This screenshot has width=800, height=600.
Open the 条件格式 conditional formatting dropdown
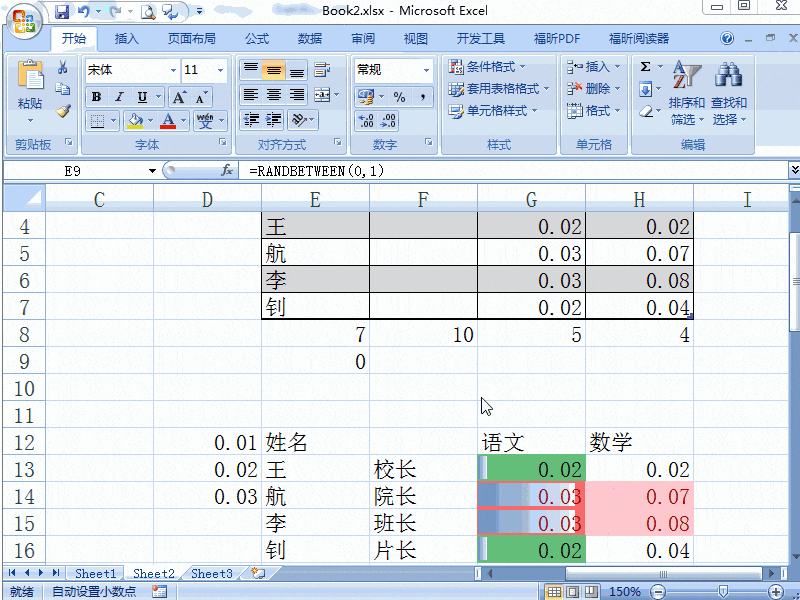[x=491, y=65]
